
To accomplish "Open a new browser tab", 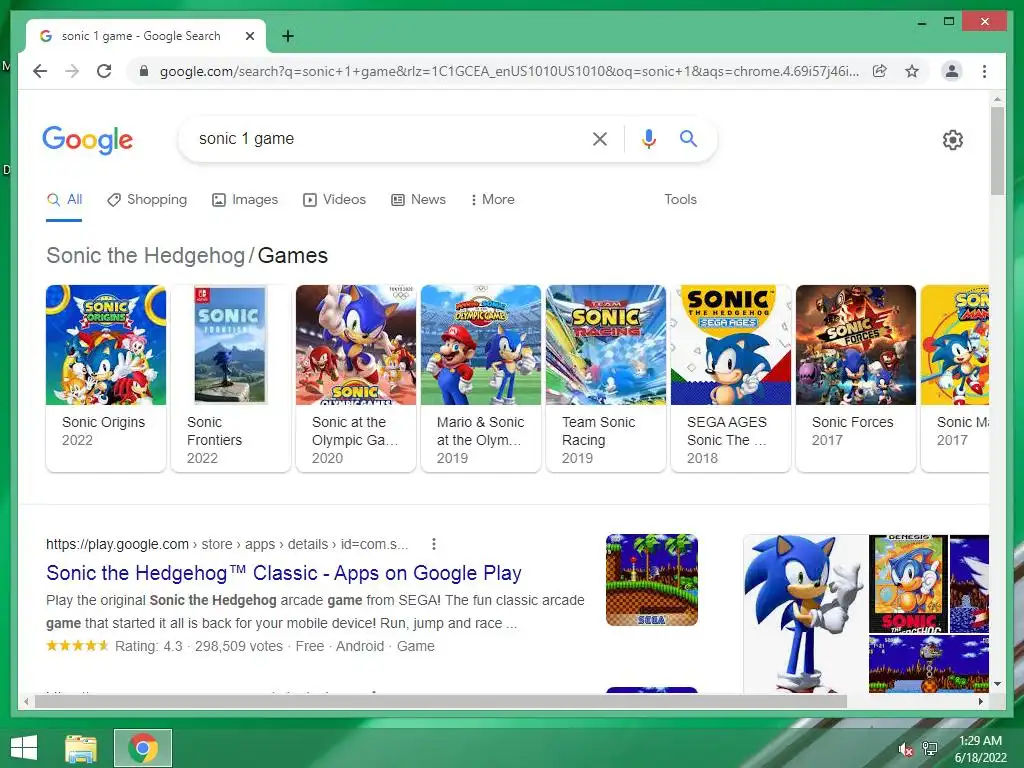I will (288, 36).
